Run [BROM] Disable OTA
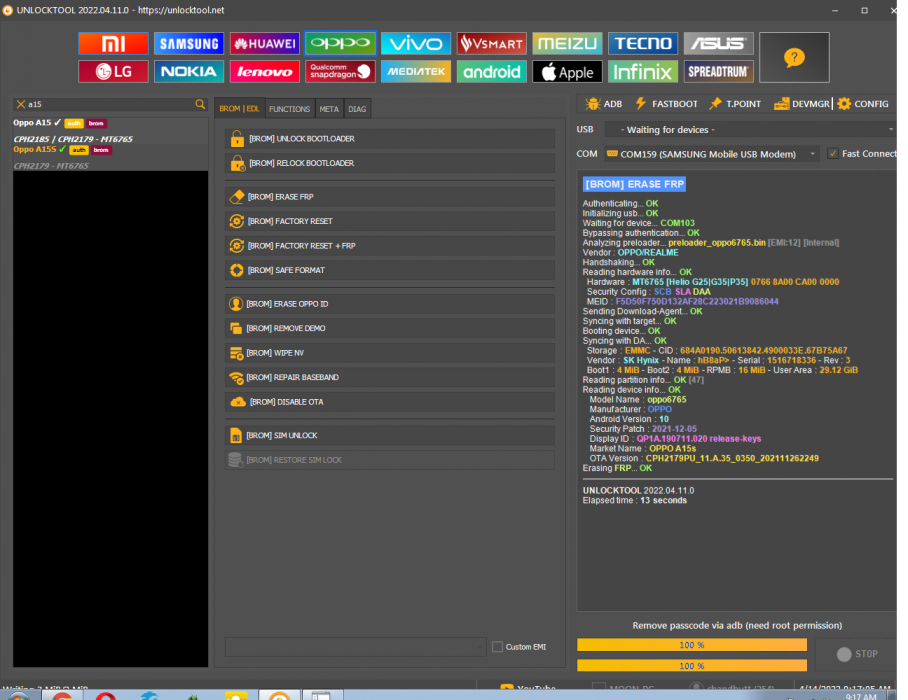908x700 pixels. (390, 402)
